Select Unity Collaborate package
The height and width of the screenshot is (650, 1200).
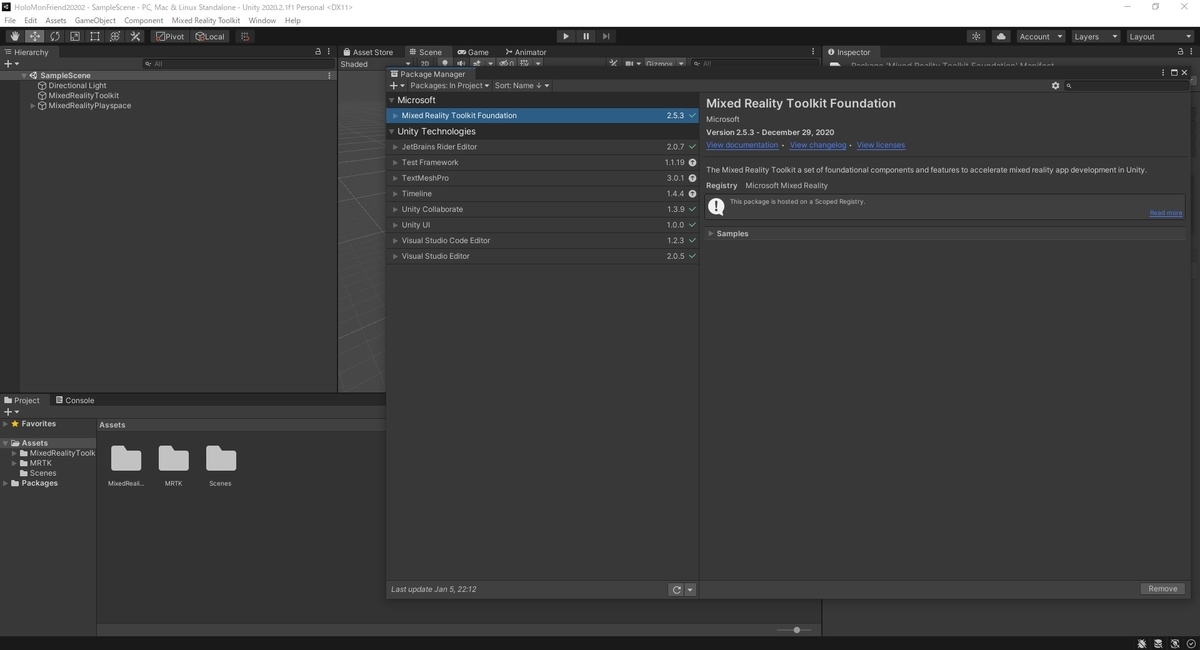pyautogui.click(x=543, y=209)
